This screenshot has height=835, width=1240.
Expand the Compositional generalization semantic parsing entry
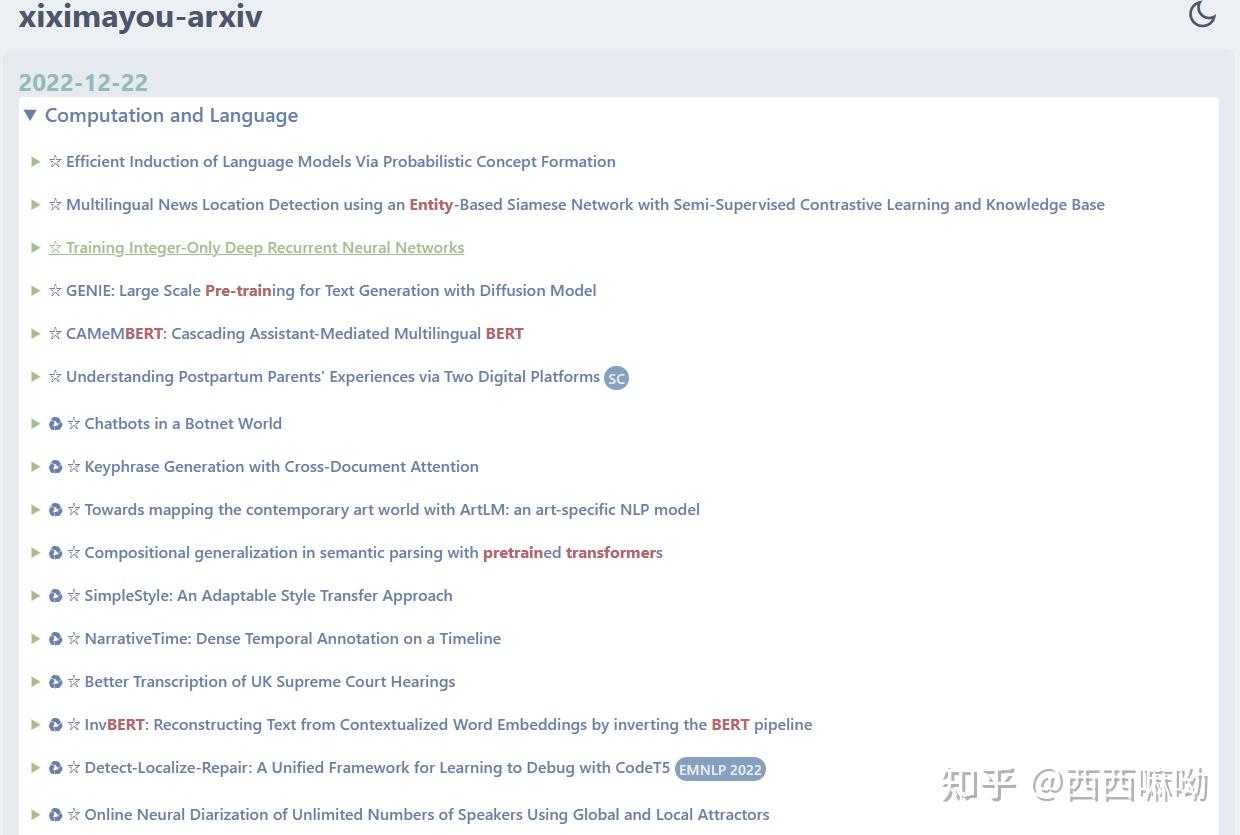[x=36, y=552]
